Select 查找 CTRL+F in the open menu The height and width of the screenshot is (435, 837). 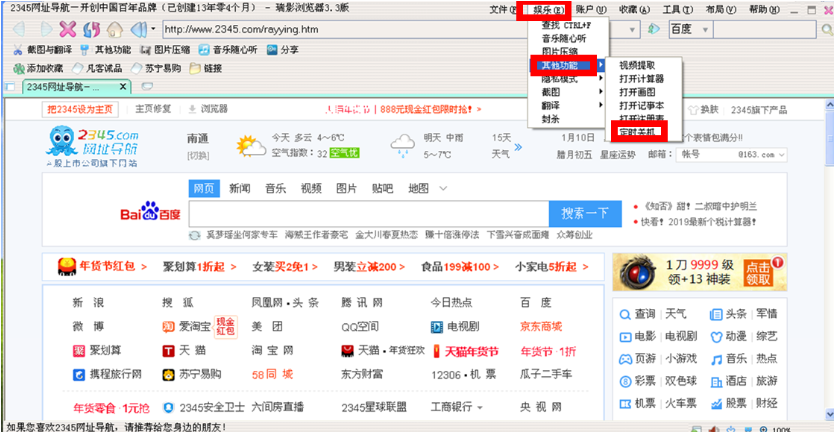[x=567, y=25]
